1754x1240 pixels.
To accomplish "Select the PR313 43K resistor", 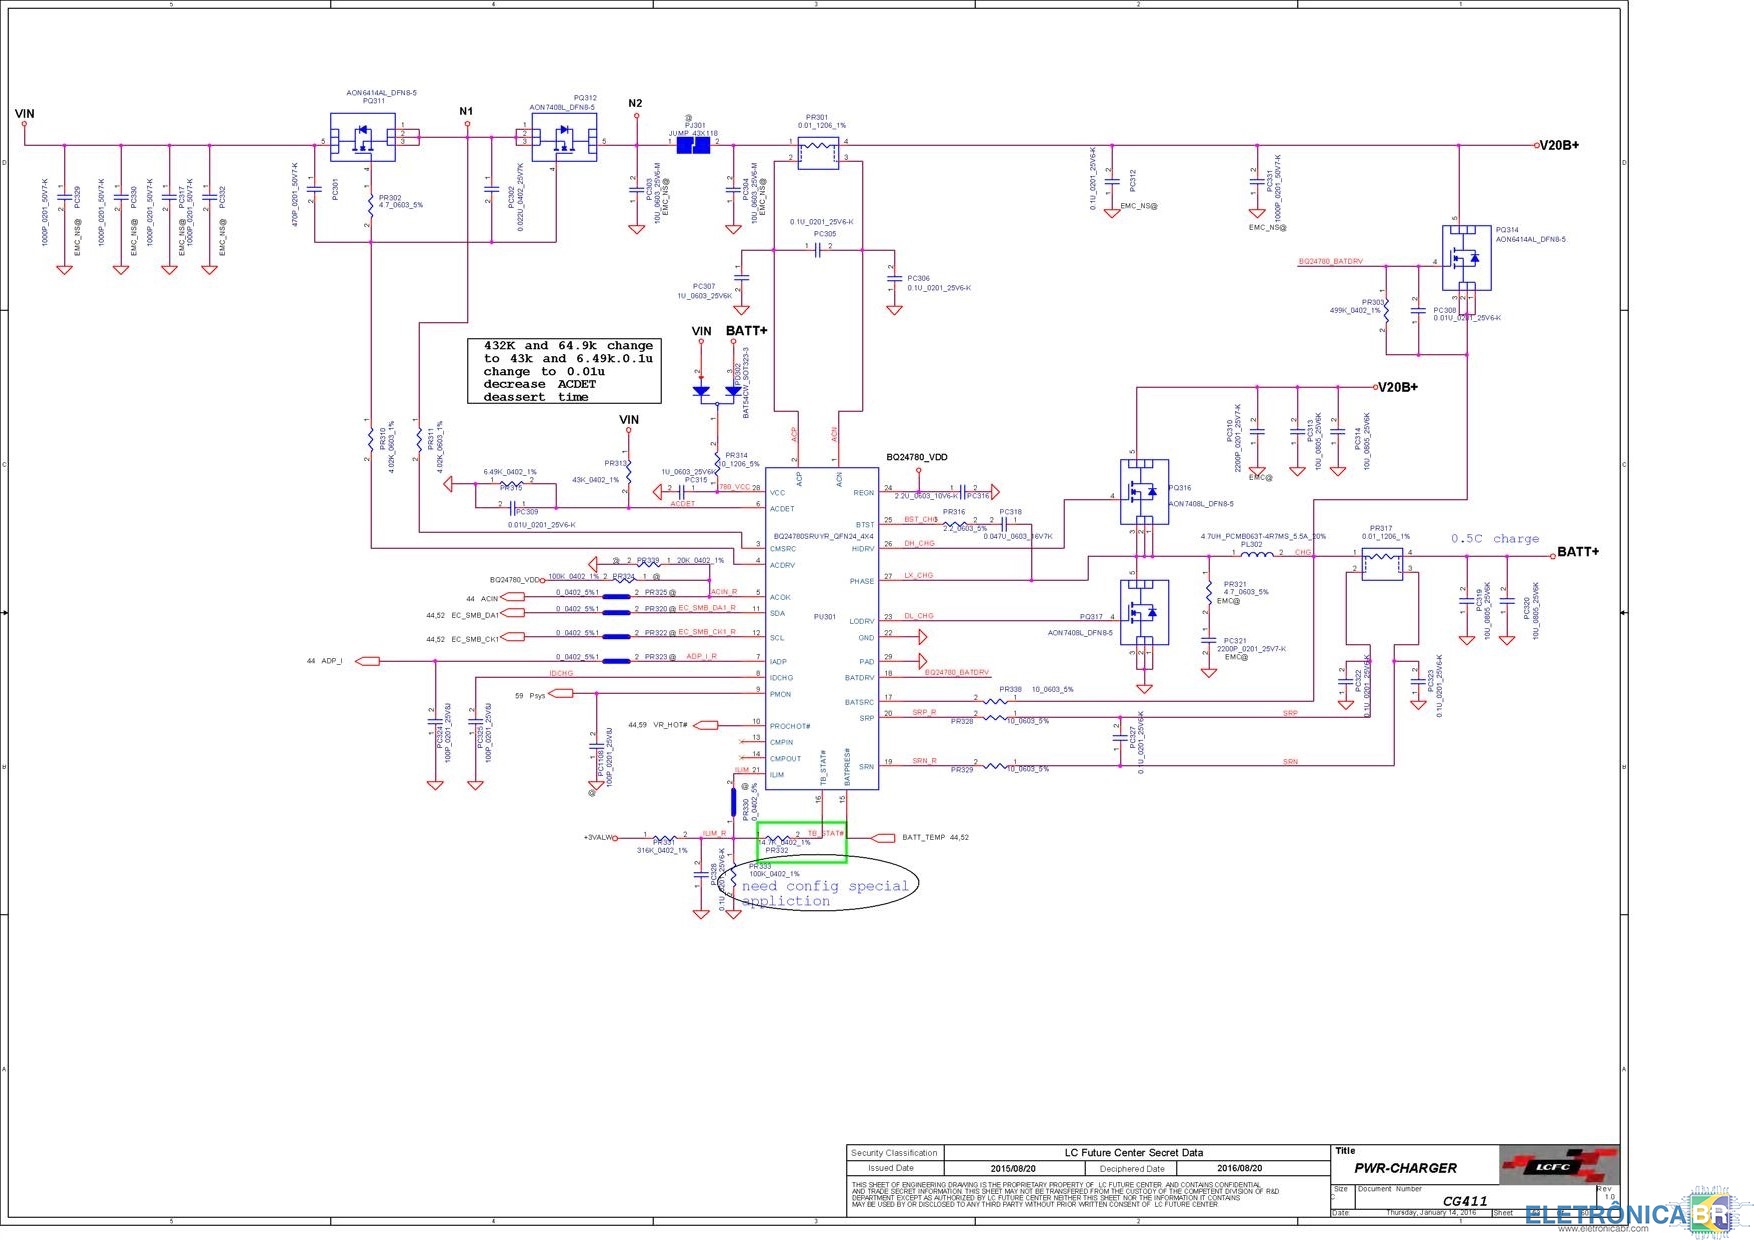I will [629, 472].
